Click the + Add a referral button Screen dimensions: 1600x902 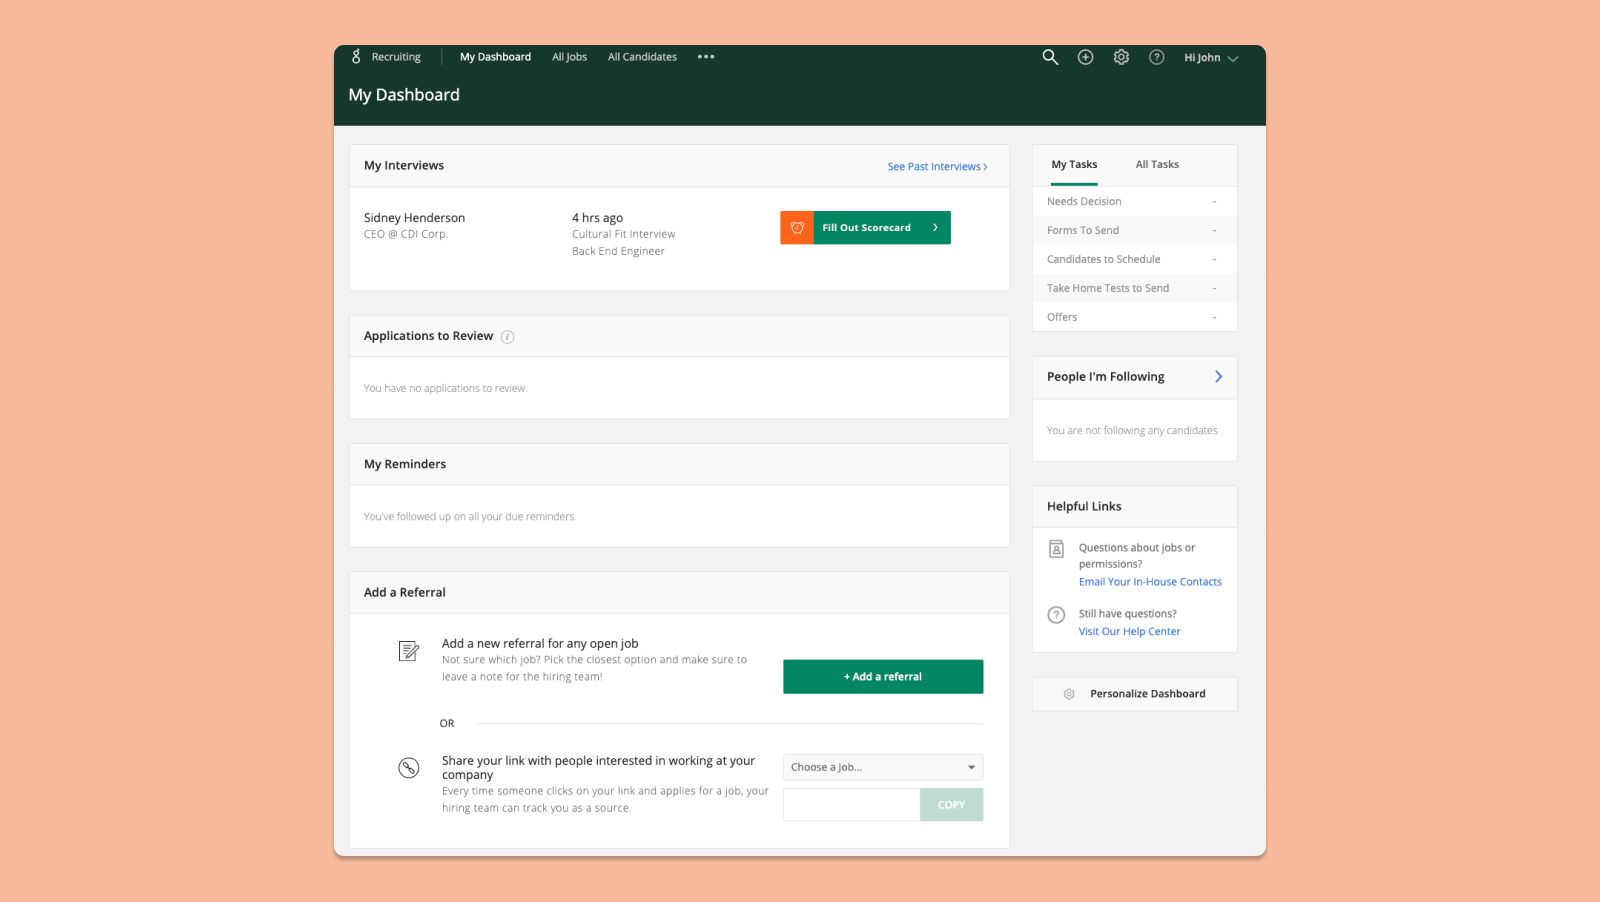tap(882, 677)
